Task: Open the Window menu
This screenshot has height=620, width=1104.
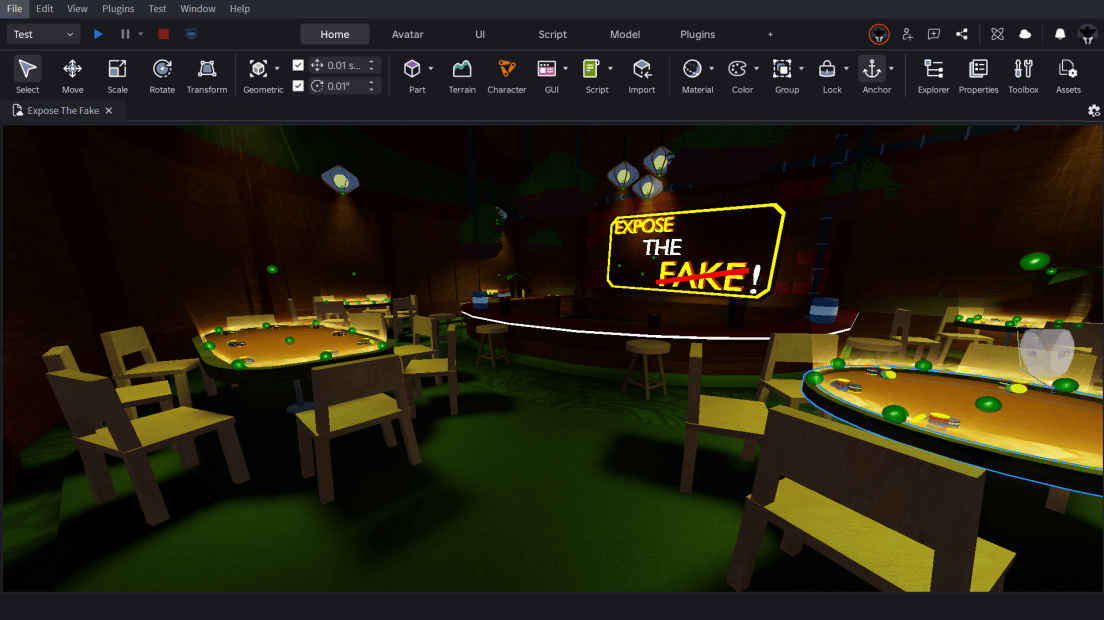Action: coord(198,8)
